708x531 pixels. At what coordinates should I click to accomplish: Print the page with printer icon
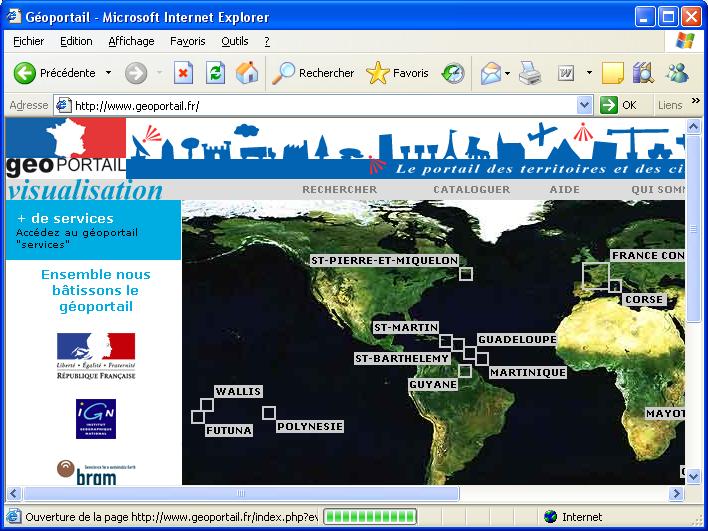tap(530, 73)
